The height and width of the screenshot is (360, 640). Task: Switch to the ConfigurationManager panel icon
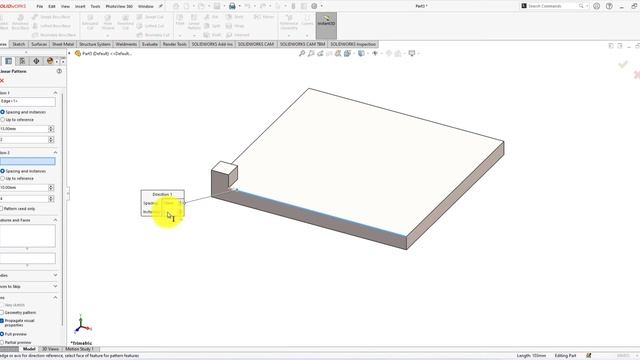22,61
